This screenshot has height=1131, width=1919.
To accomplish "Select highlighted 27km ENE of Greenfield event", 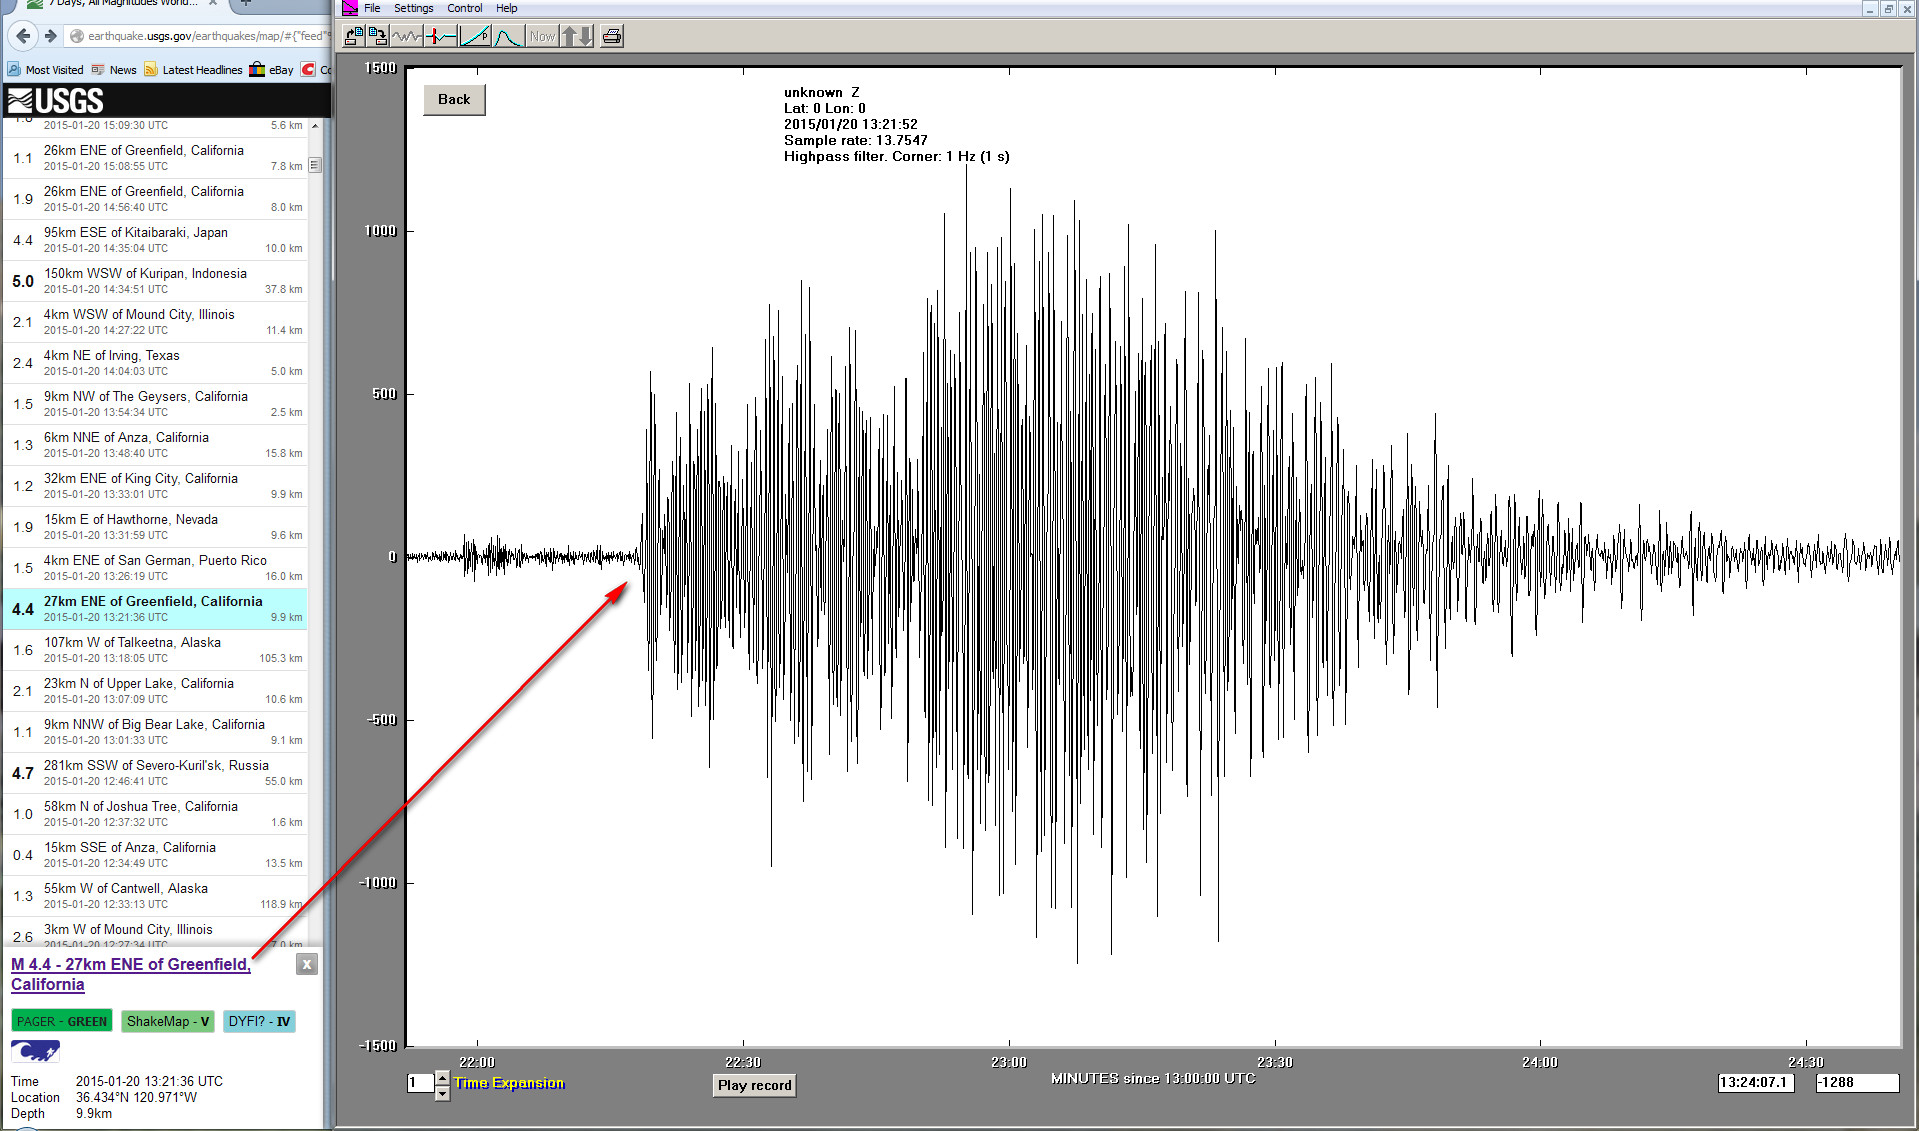I will click(155, 609).
